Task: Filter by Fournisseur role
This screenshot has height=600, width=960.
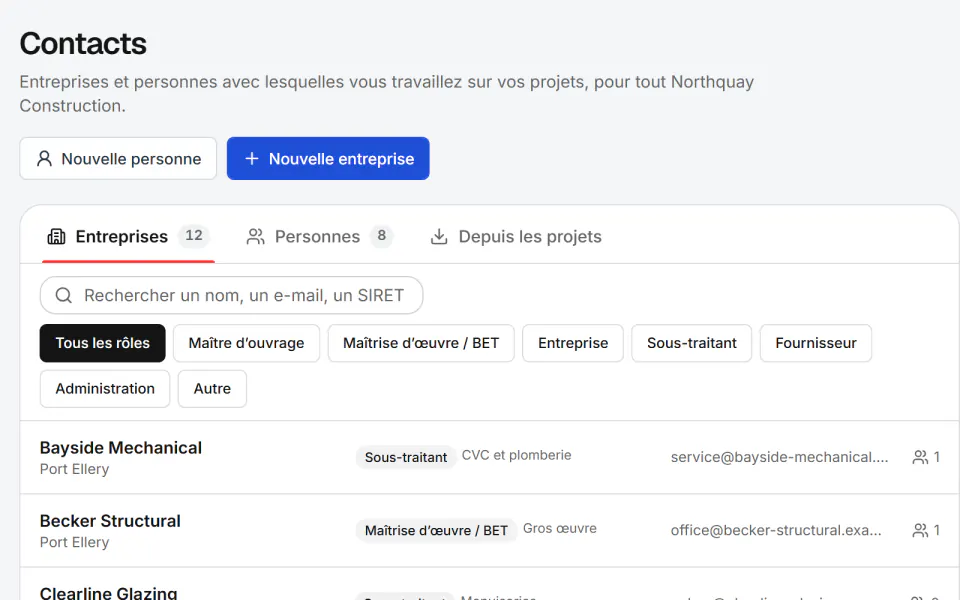Action: 816,343
